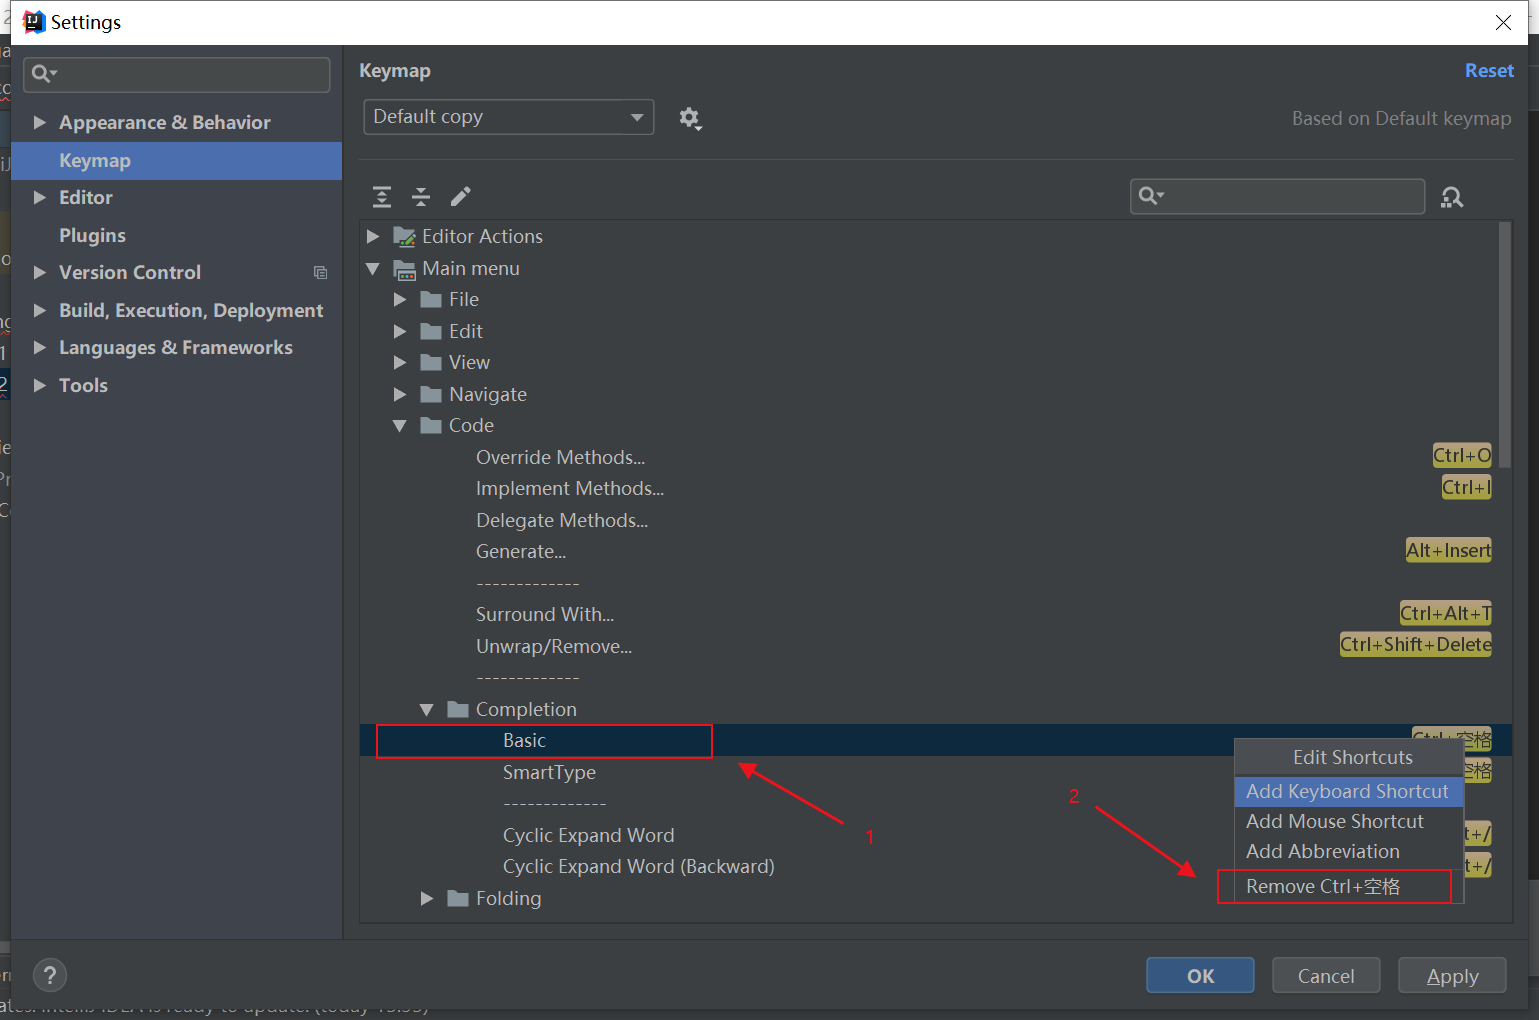Expand the Navigate tree node
Screen dimensions: 1539x1020
(400, 394)
